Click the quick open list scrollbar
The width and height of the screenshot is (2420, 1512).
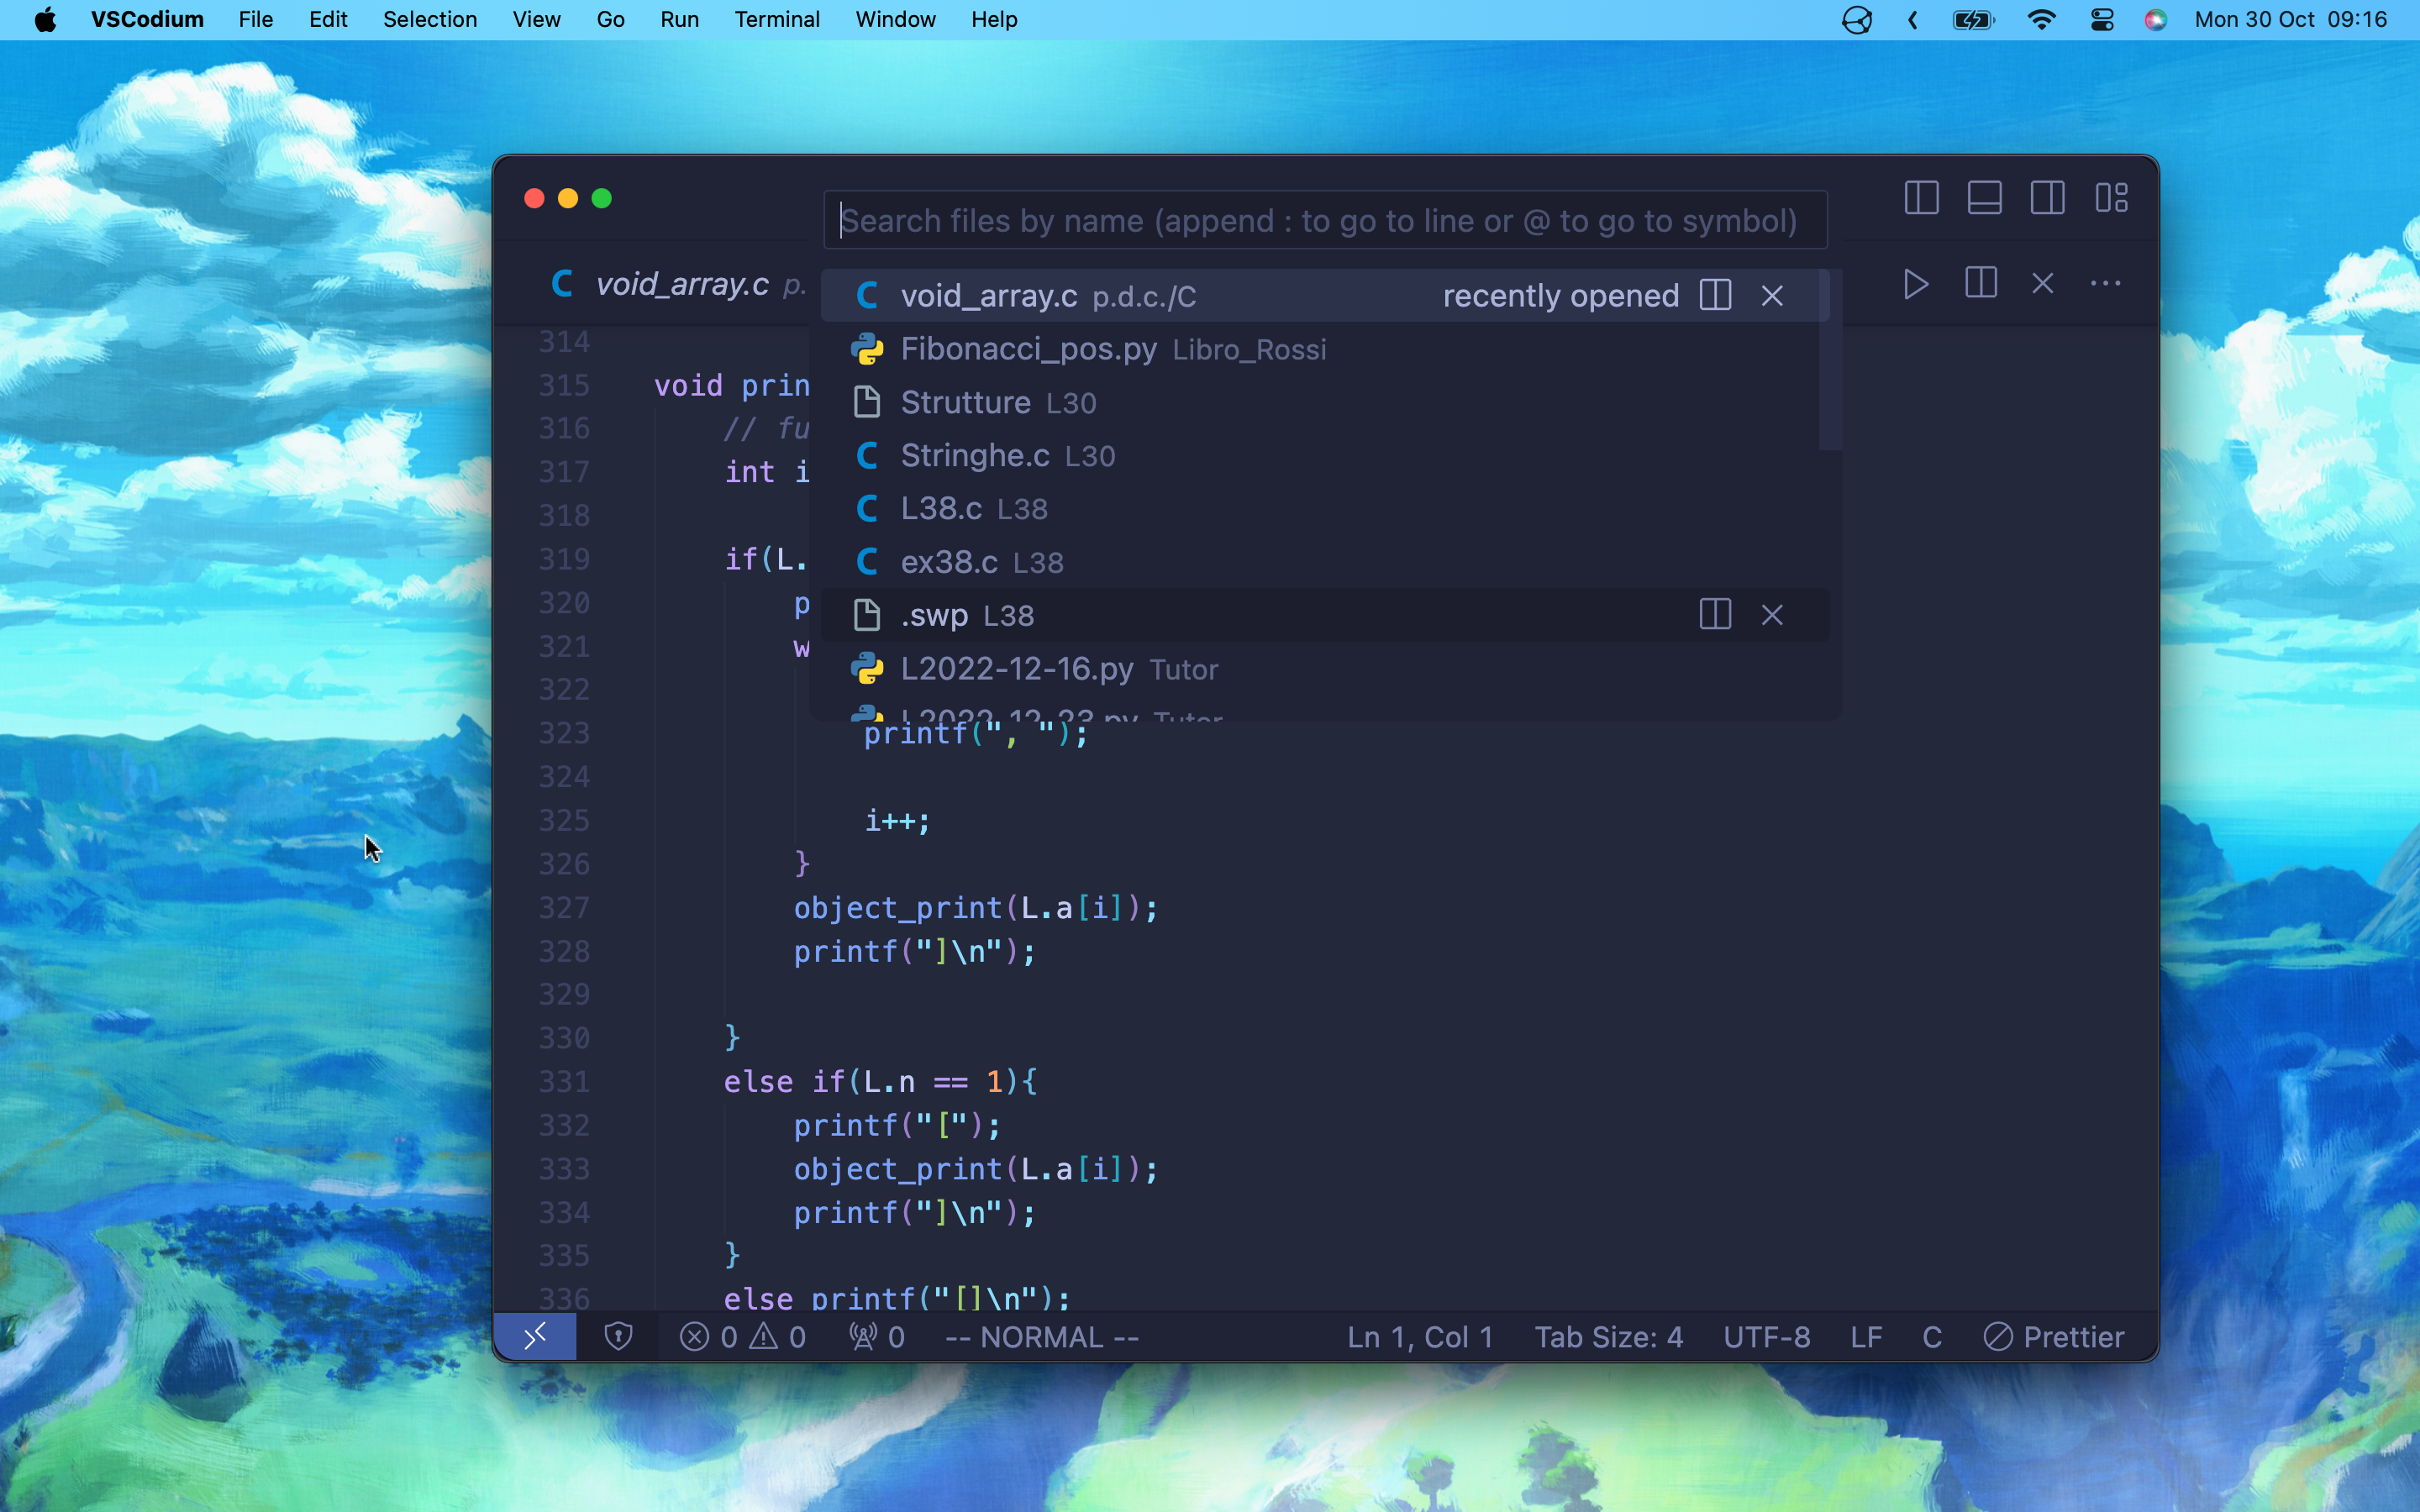pos(1831,360)
